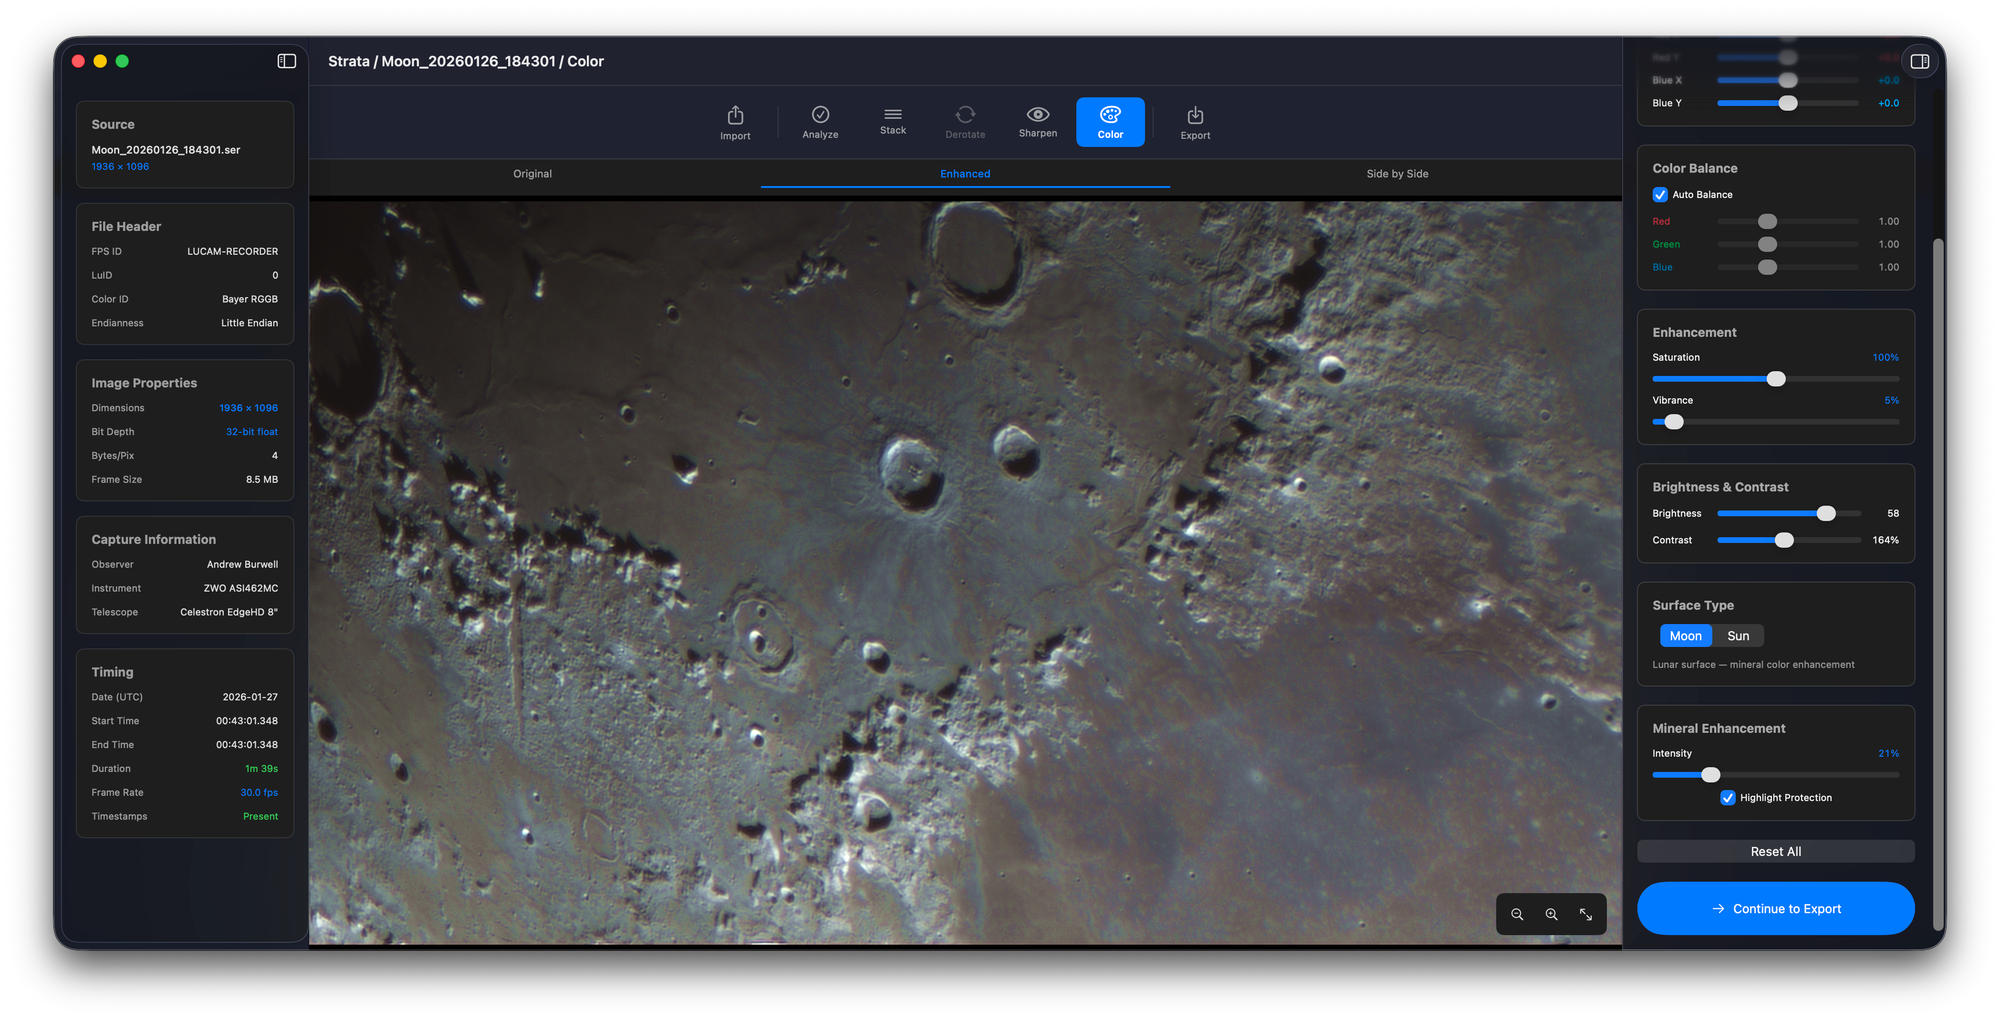Switch surface type to Sun
This screenshot has height=1021, width=2000.
(x=1738, y=636)
